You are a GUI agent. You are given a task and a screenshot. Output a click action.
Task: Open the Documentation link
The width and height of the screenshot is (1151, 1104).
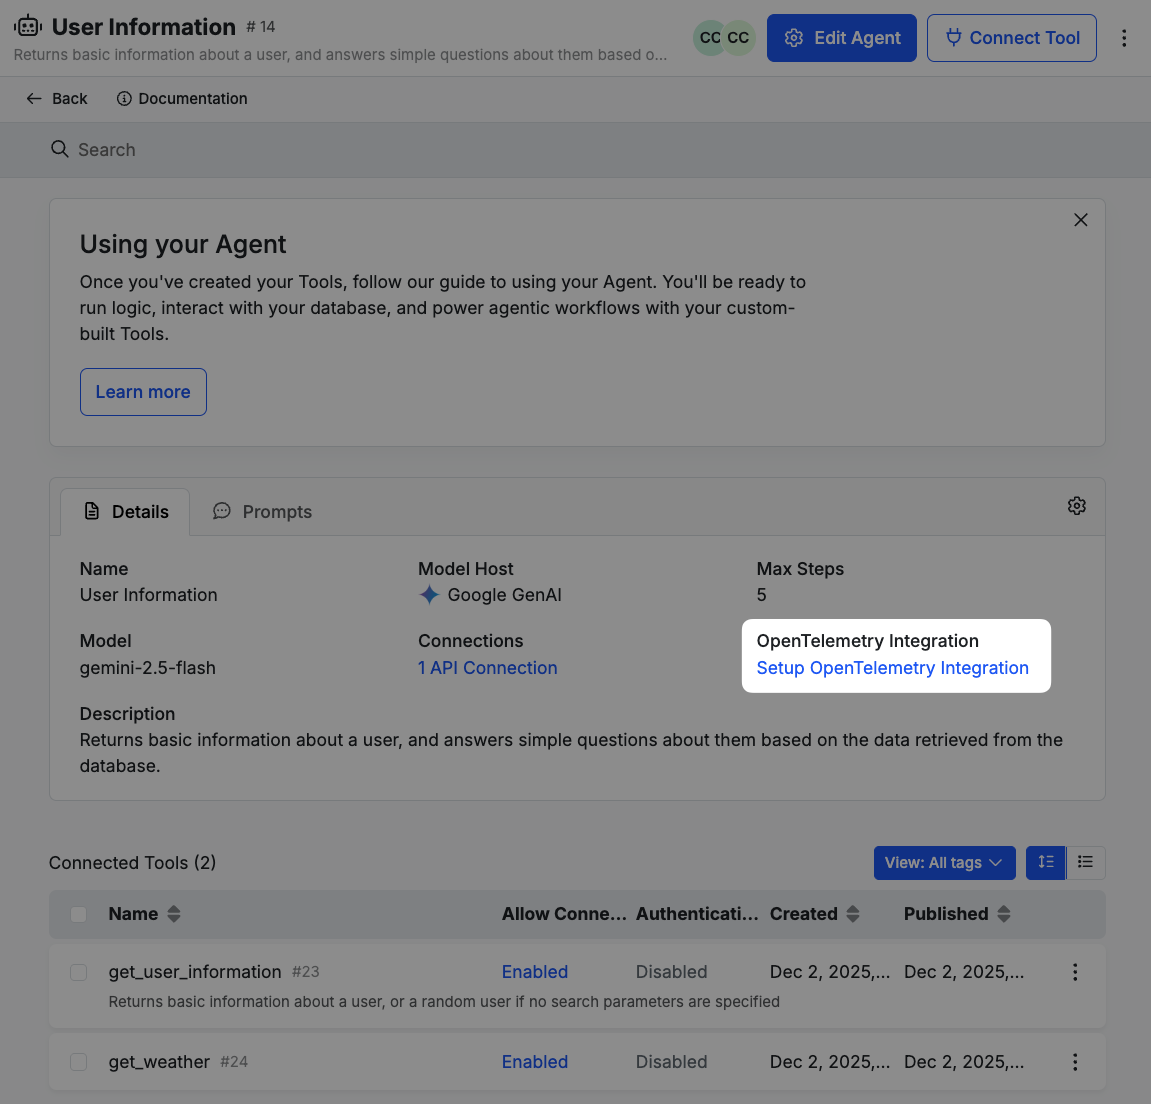point(182,98)
